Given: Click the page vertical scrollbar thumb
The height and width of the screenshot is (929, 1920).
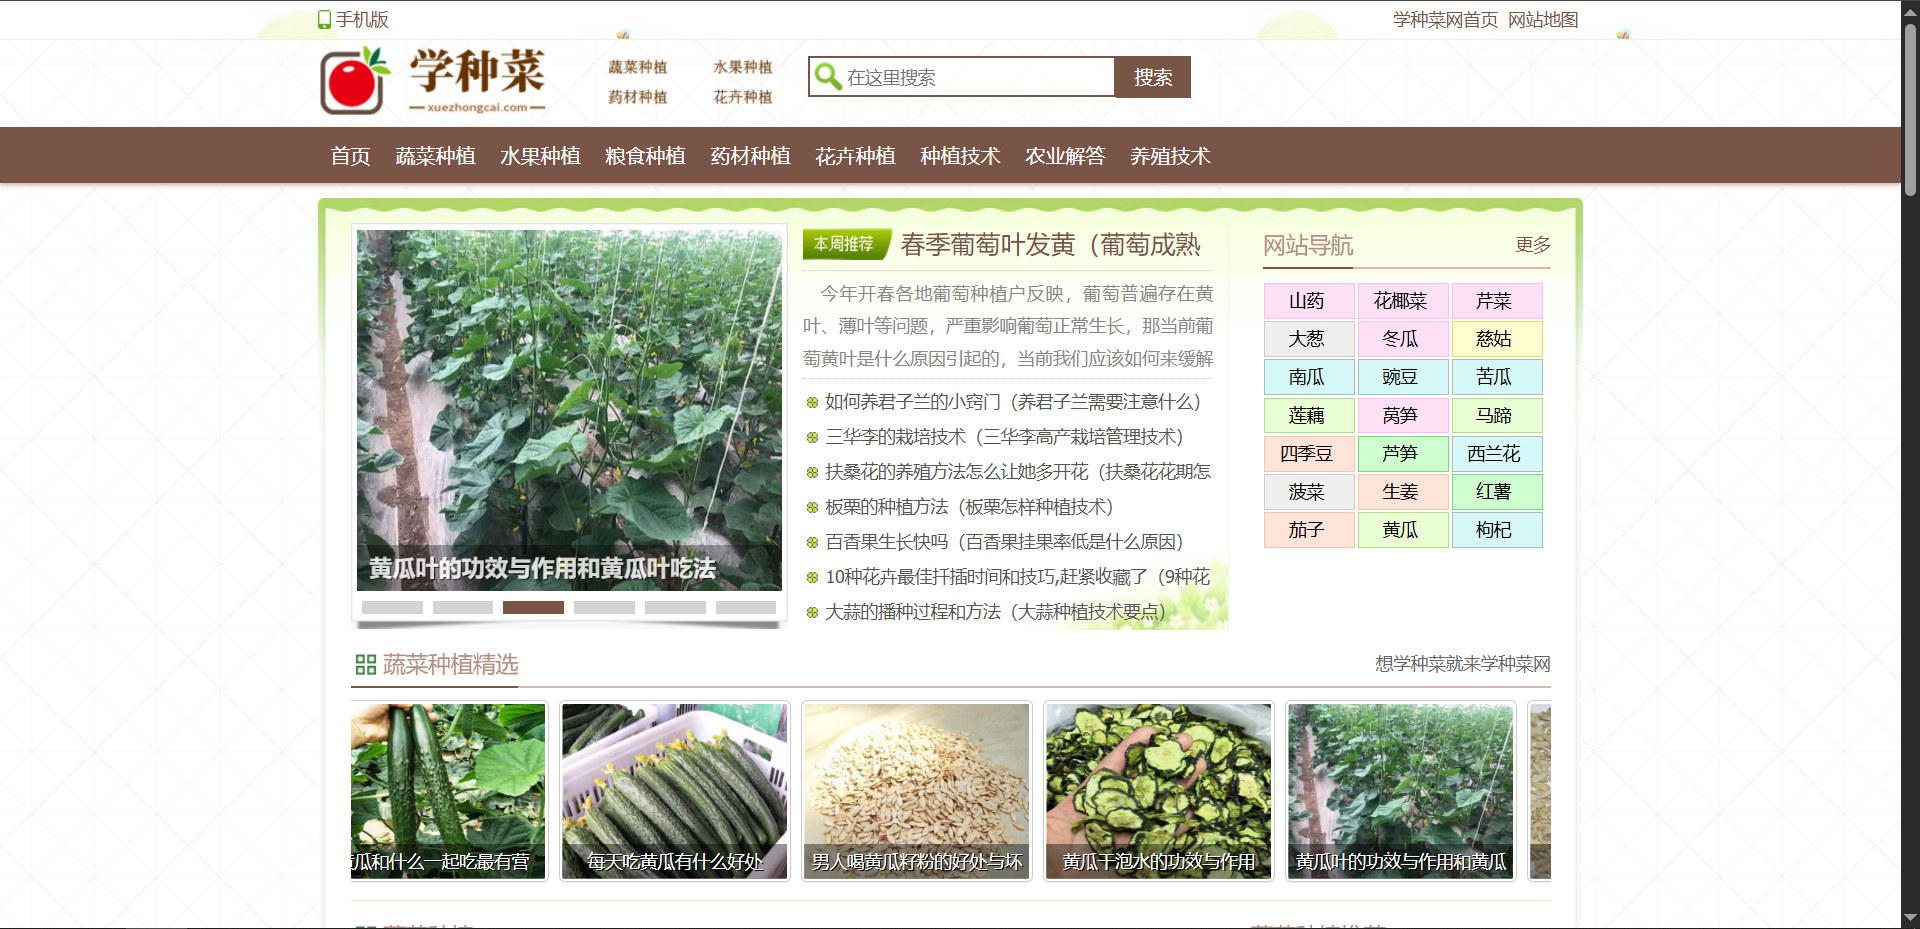Looking at the screenshot, I should (1910, 108).
